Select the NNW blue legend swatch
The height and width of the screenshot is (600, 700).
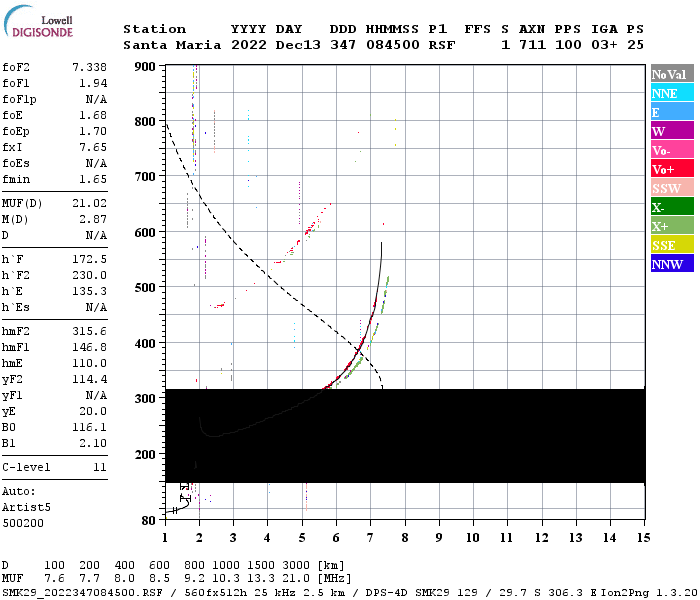[672, 263]
